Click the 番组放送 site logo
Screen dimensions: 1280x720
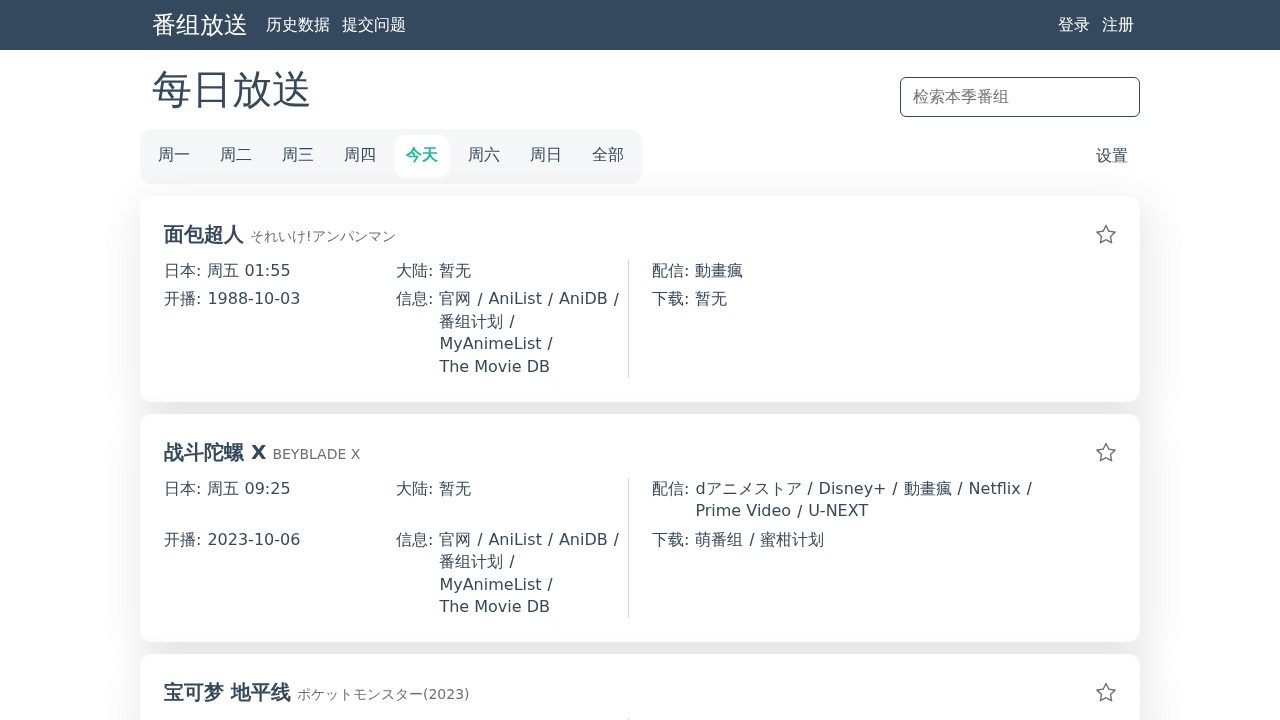click(x=200, y=25)
